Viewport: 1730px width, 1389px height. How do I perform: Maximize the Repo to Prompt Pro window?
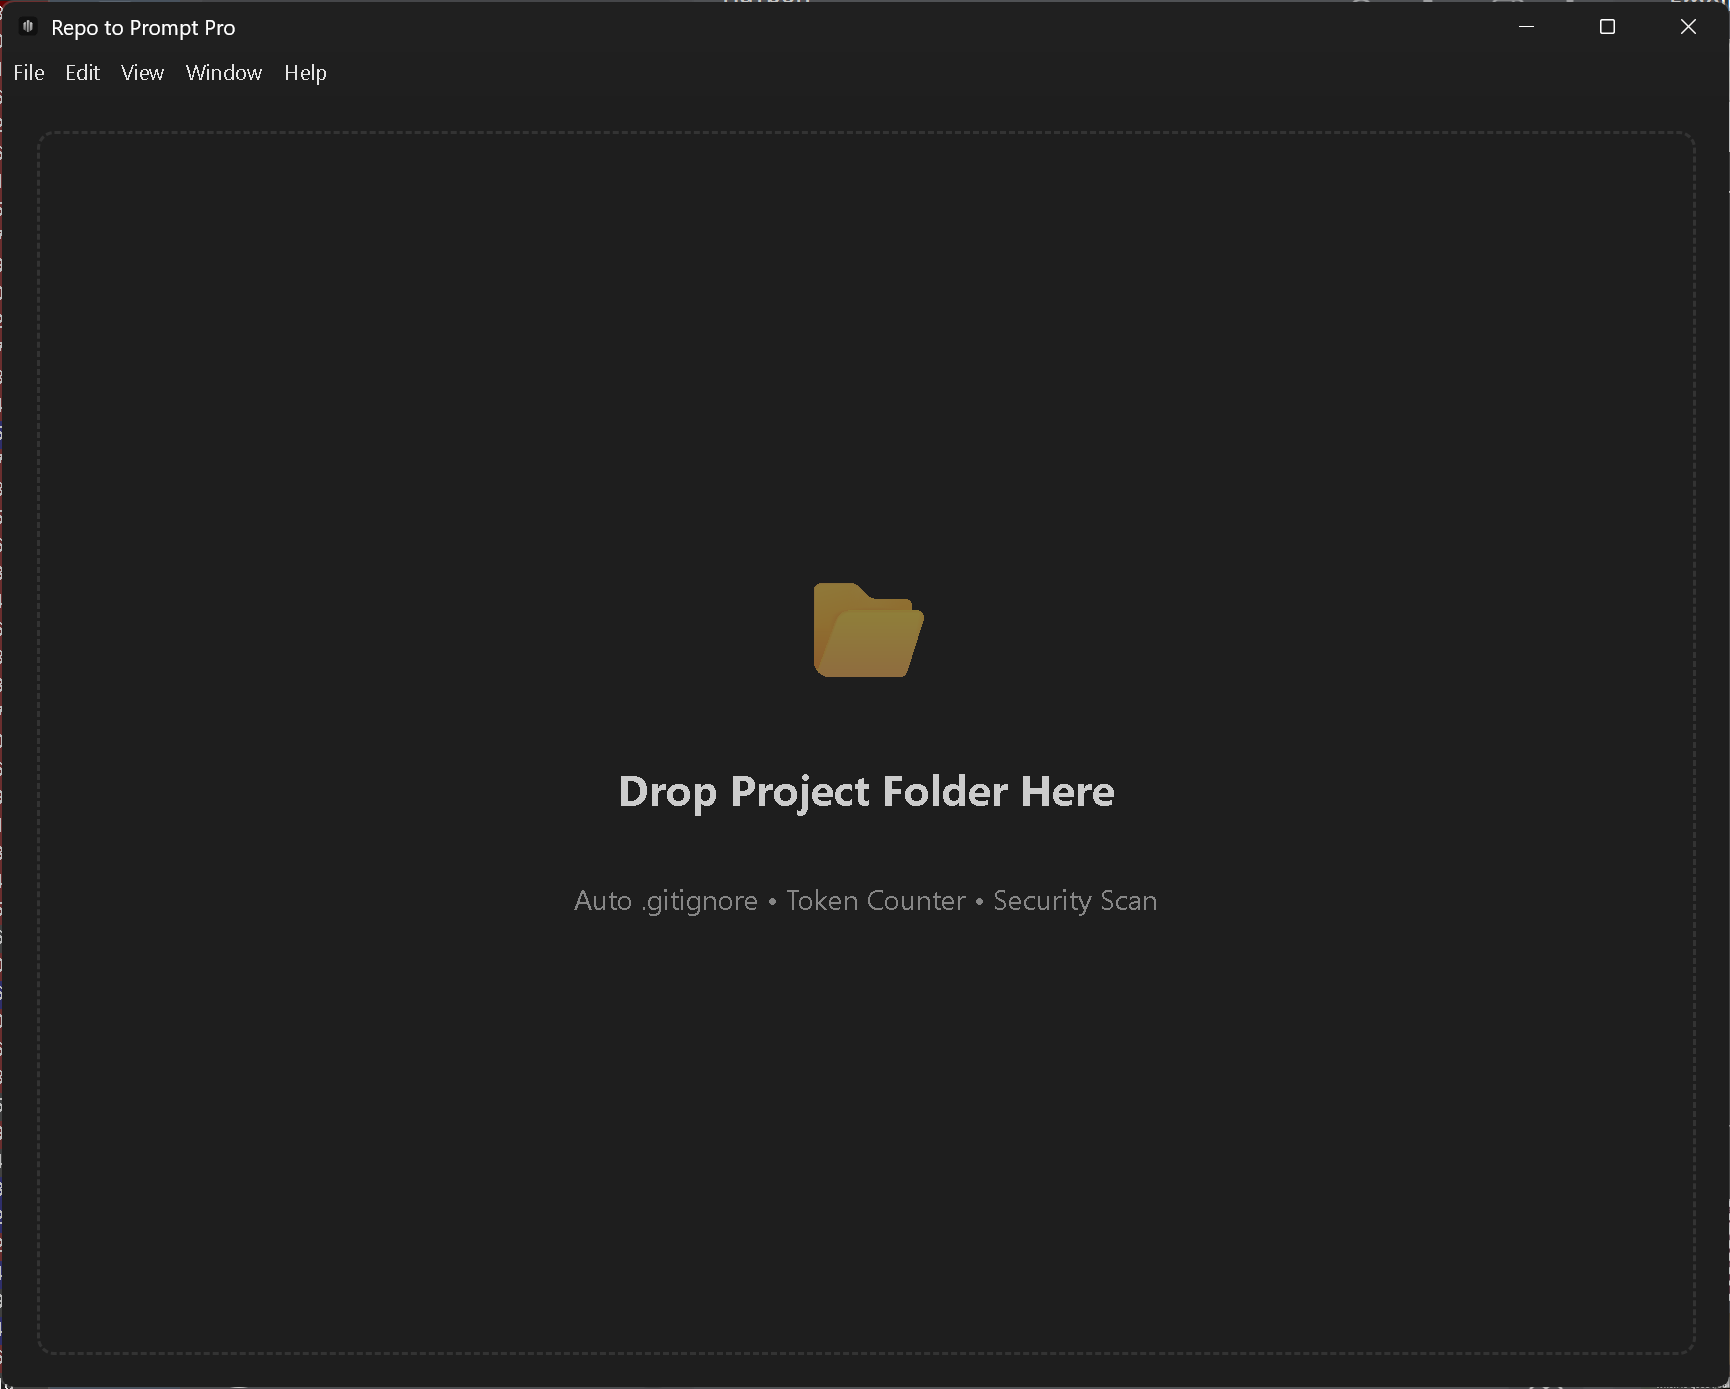click(1607, 27)
